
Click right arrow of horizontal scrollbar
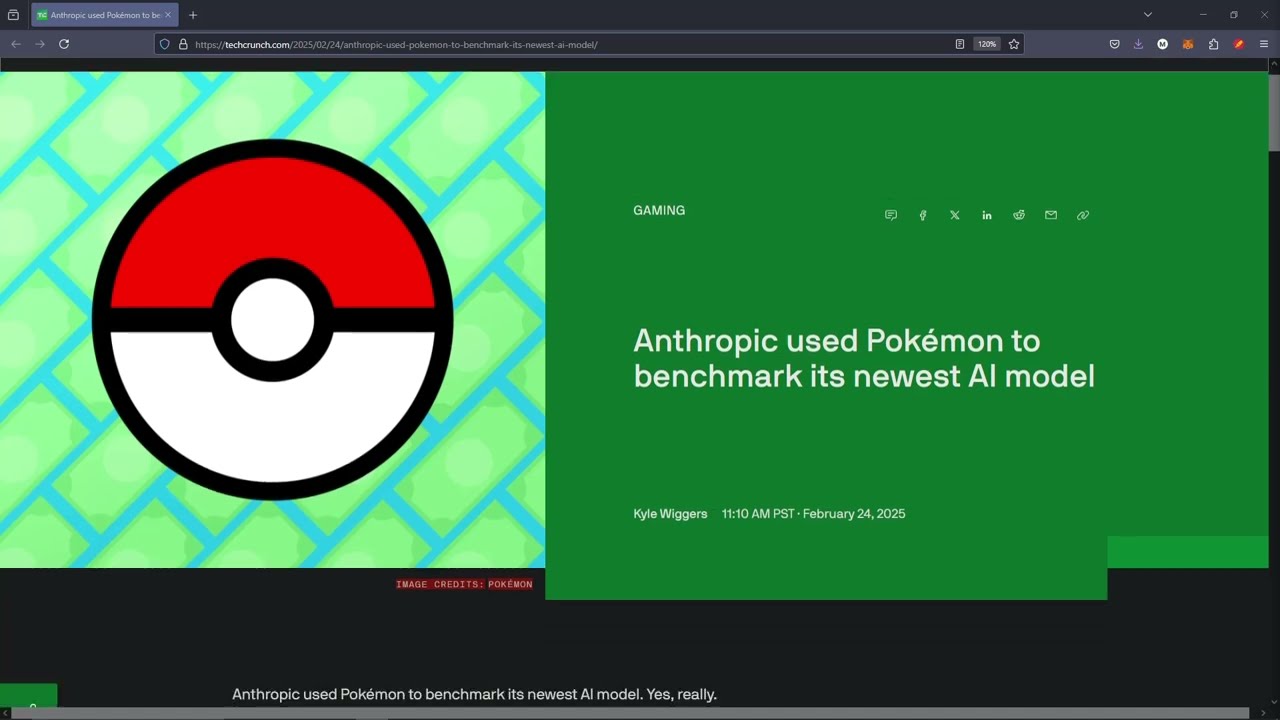pos(1263,713)
